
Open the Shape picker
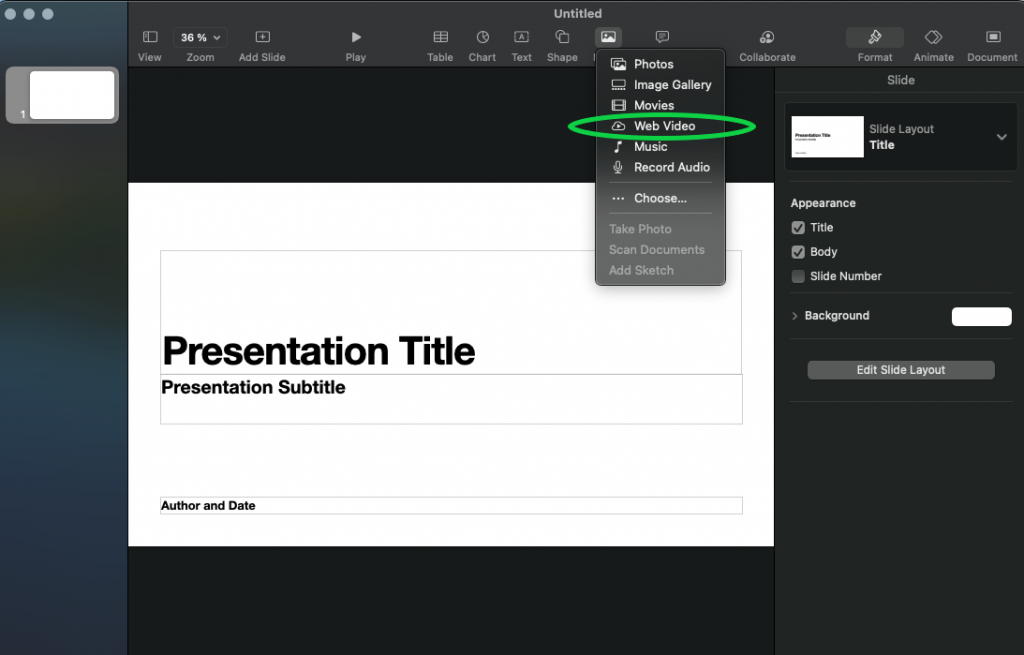point(562,38)
